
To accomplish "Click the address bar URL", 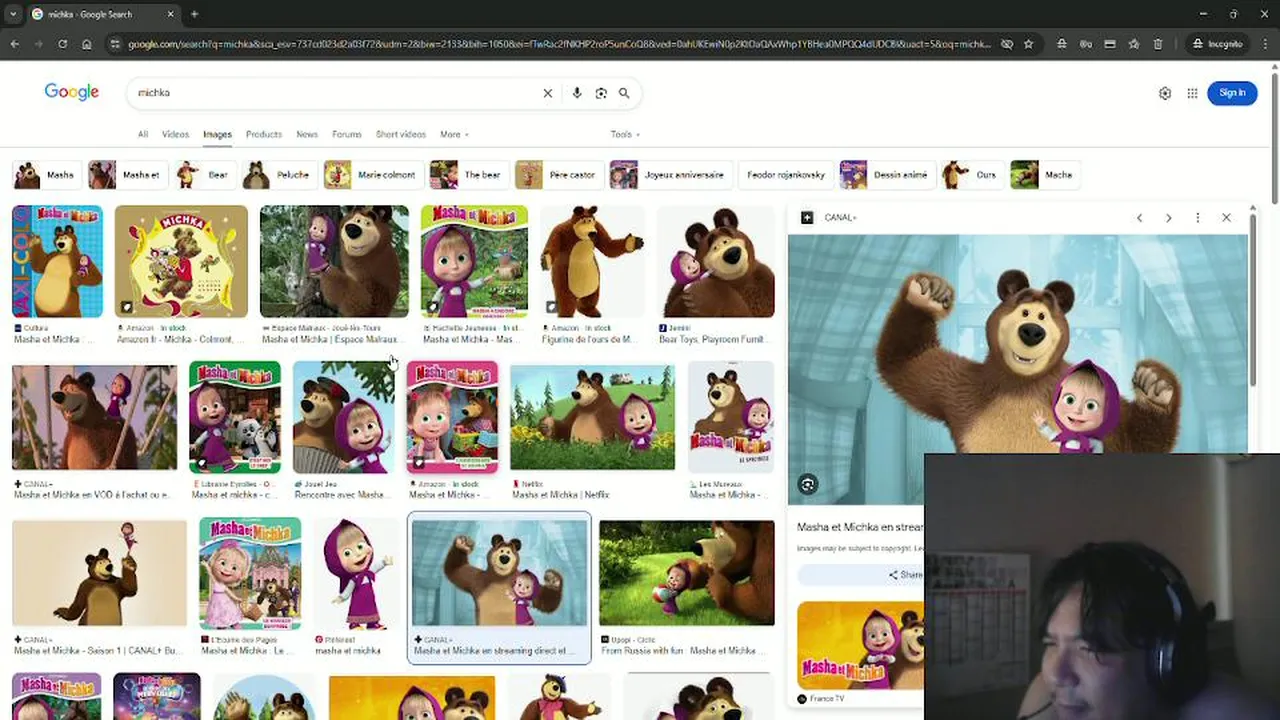I will [559, 44].
